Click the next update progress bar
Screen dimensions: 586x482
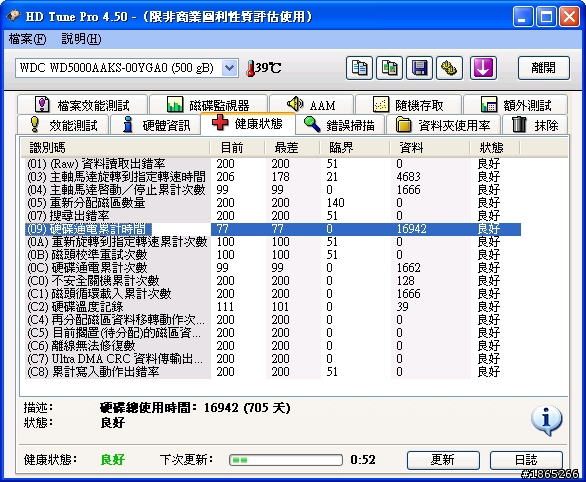click(286, 460)
